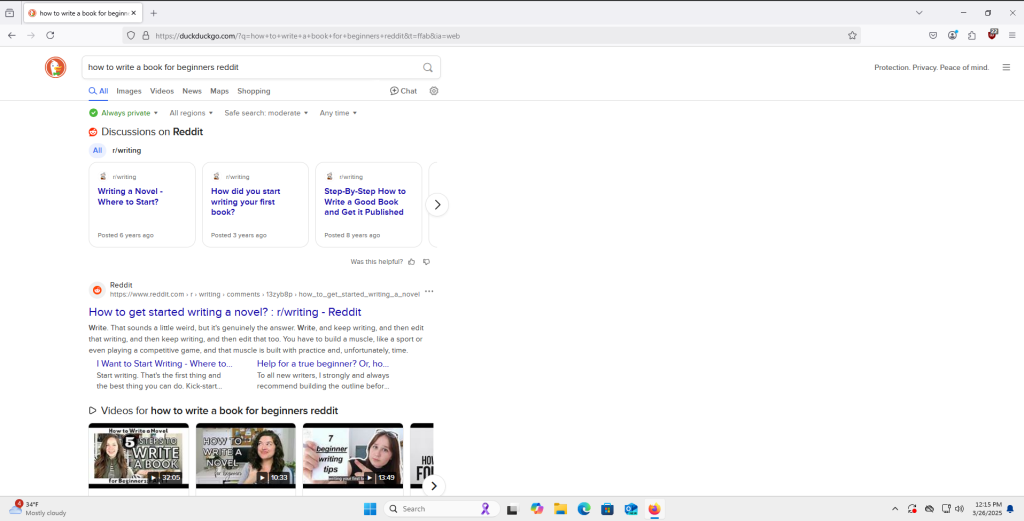This screenshot has width=1024, height=521.
Task: Click the tracking protection shield icon
Action: pyautogui.click(x=131, y=36)
